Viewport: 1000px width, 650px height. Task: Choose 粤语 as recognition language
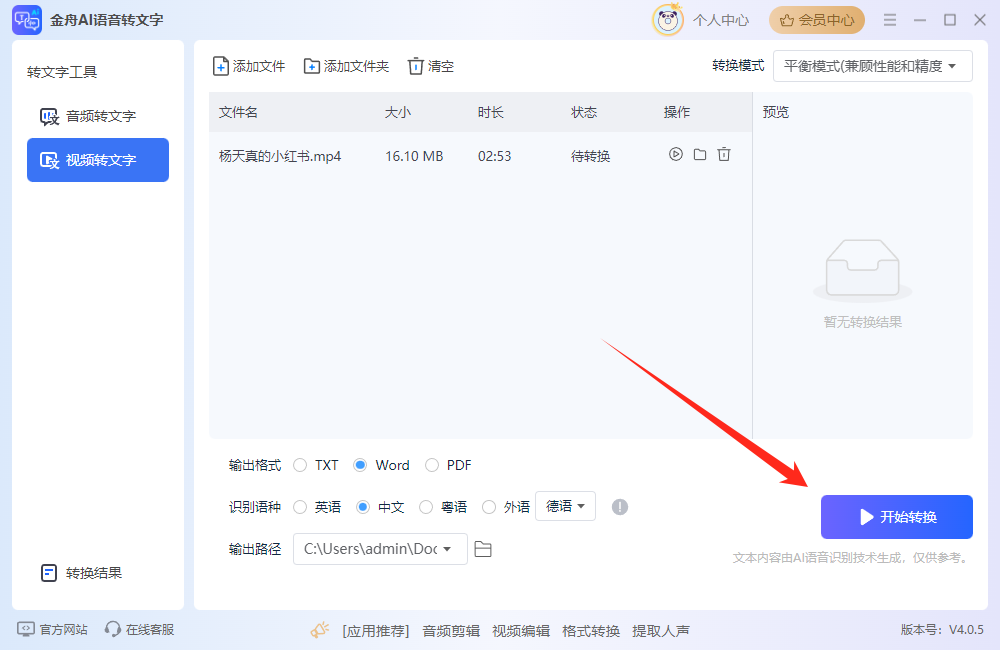click(x=426, y=507)
